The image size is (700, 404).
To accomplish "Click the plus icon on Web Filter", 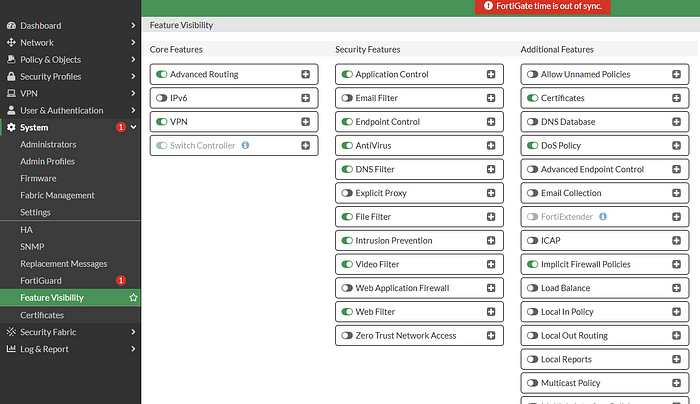I will pos(491,312).
